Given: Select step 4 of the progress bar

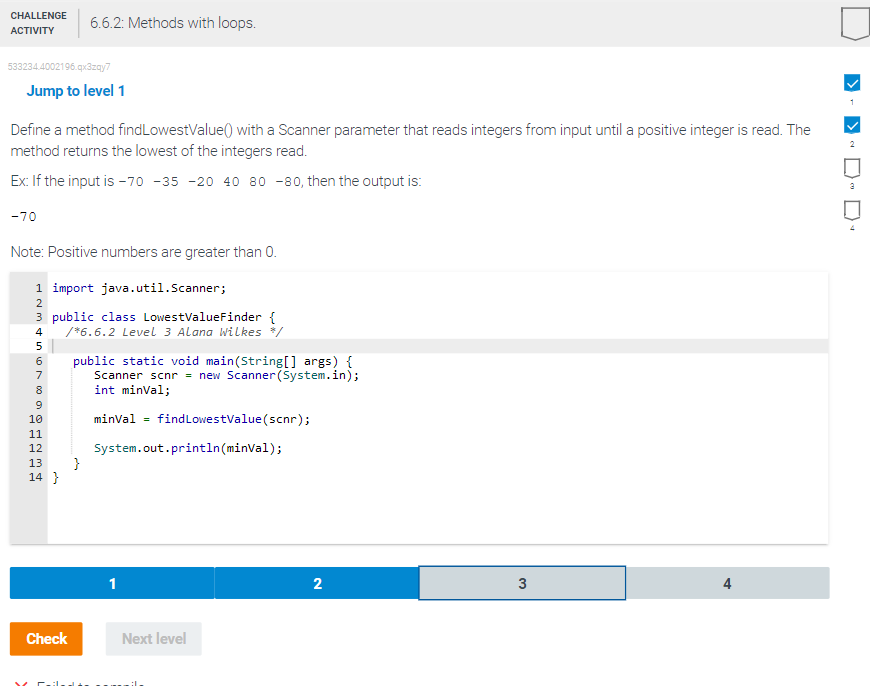Looking at the screenshot, I should (x=726, y=582).
